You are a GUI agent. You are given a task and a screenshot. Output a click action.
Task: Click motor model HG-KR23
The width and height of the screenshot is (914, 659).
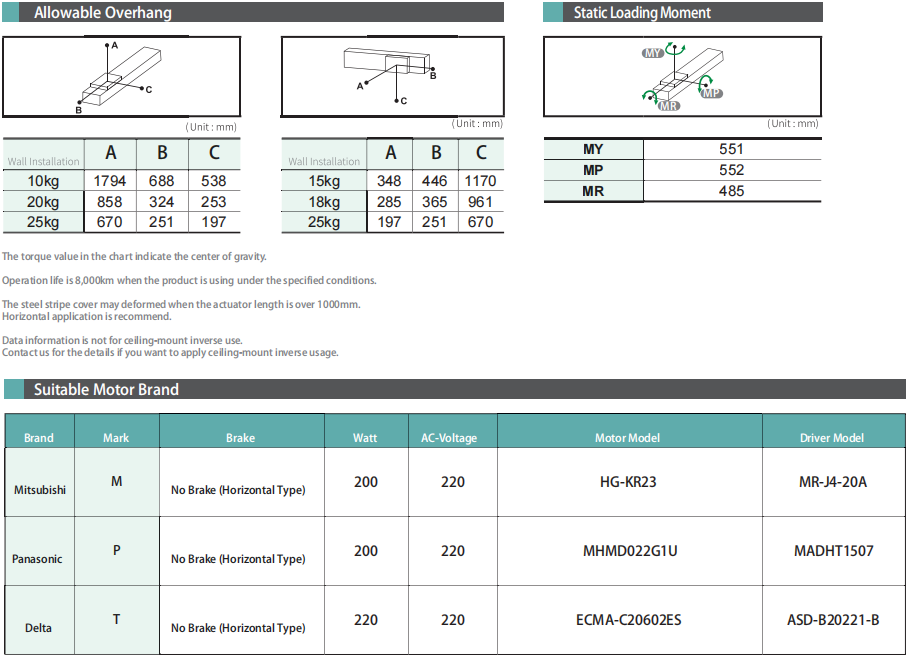pyautogui.click(x=628, y=482)
